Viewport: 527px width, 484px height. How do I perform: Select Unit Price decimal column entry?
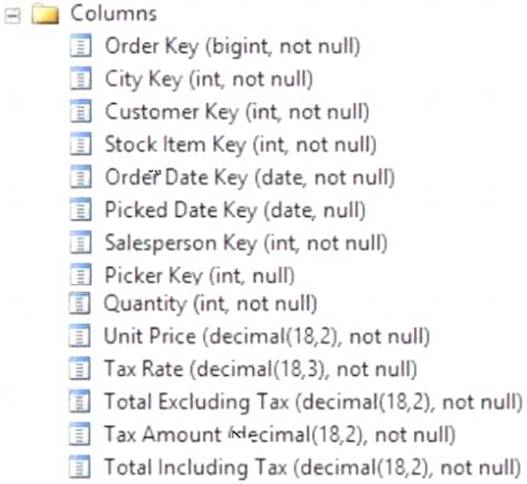tap(267, 336)
